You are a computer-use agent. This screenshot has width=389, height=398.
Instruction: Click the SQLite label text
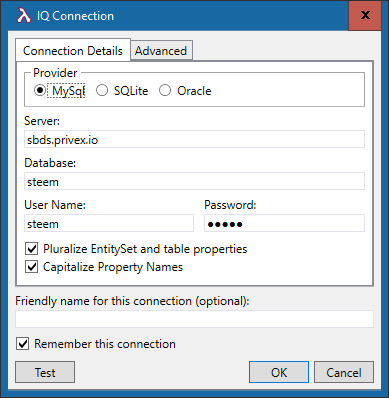click(131, 91)
